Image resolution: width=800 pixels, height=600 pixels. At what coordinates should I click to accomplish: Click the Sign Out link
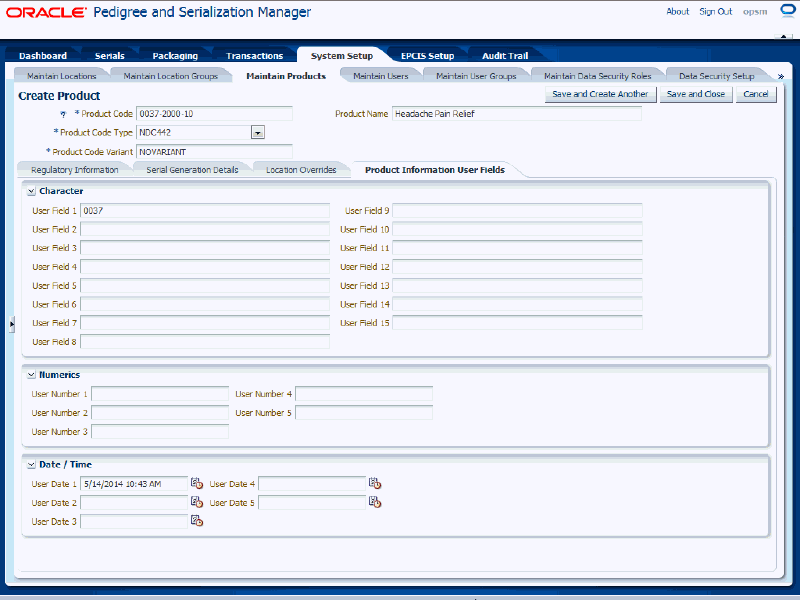coord(715,11)
